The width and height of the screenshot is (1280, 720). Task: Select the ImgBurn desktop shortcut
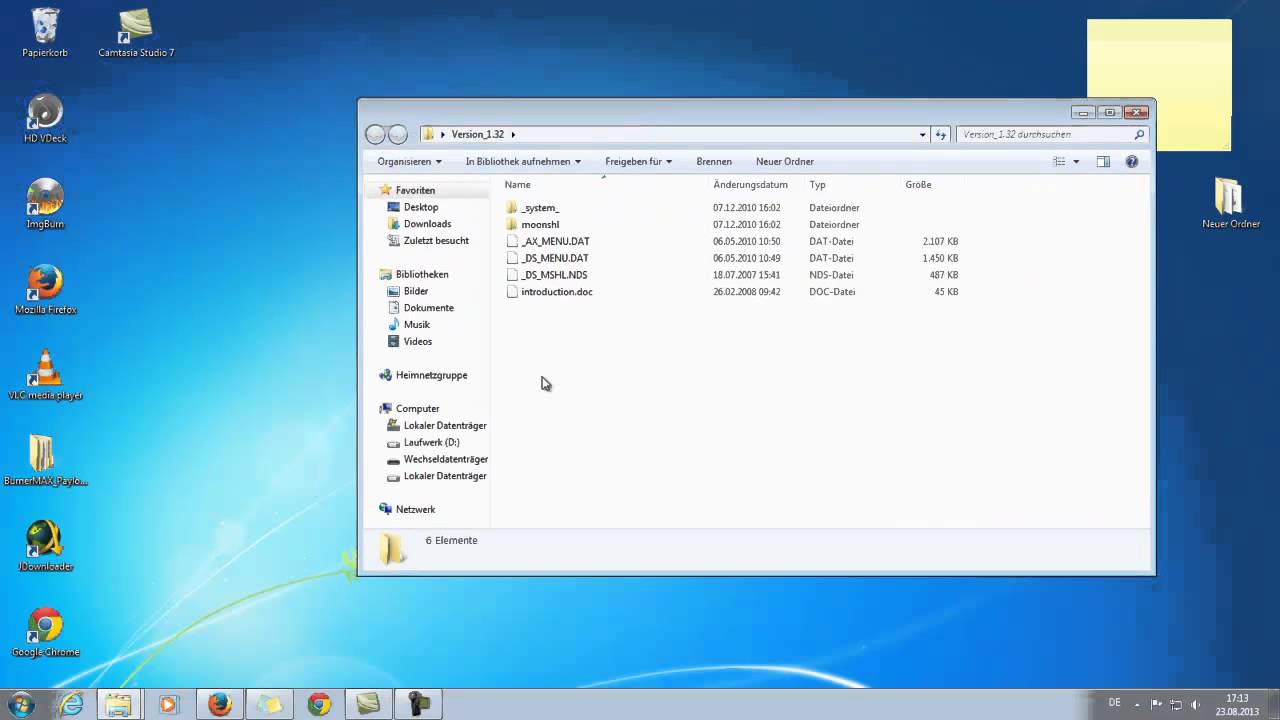[x=45, y=204]
